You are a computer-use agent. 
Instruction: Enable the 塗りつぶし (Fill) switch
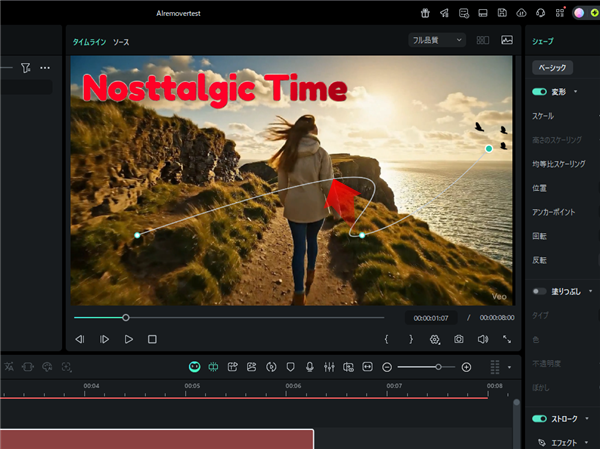(540, 291)
